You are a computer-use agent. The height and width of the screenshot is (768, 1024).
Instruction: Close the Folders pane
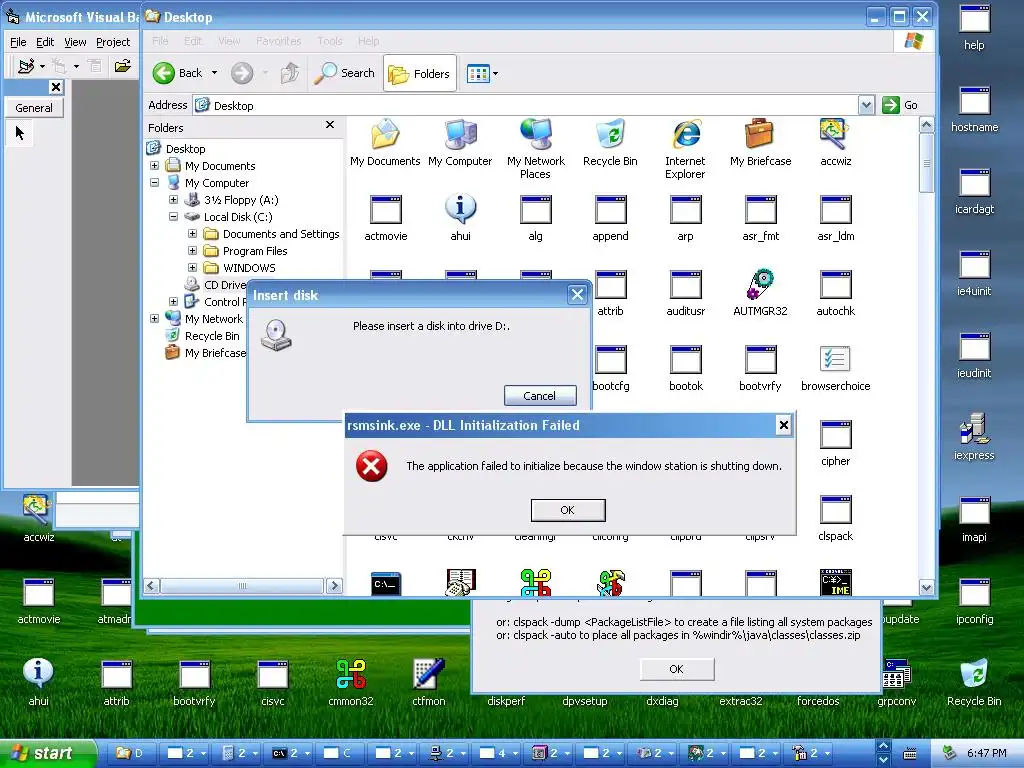(330, 125)
